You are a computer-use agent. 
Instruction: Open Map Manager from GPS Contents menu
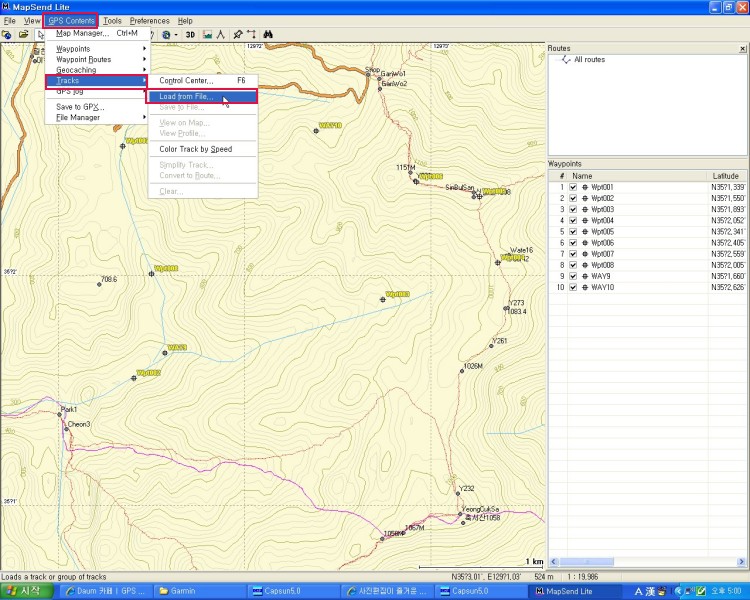click(97, 33)
